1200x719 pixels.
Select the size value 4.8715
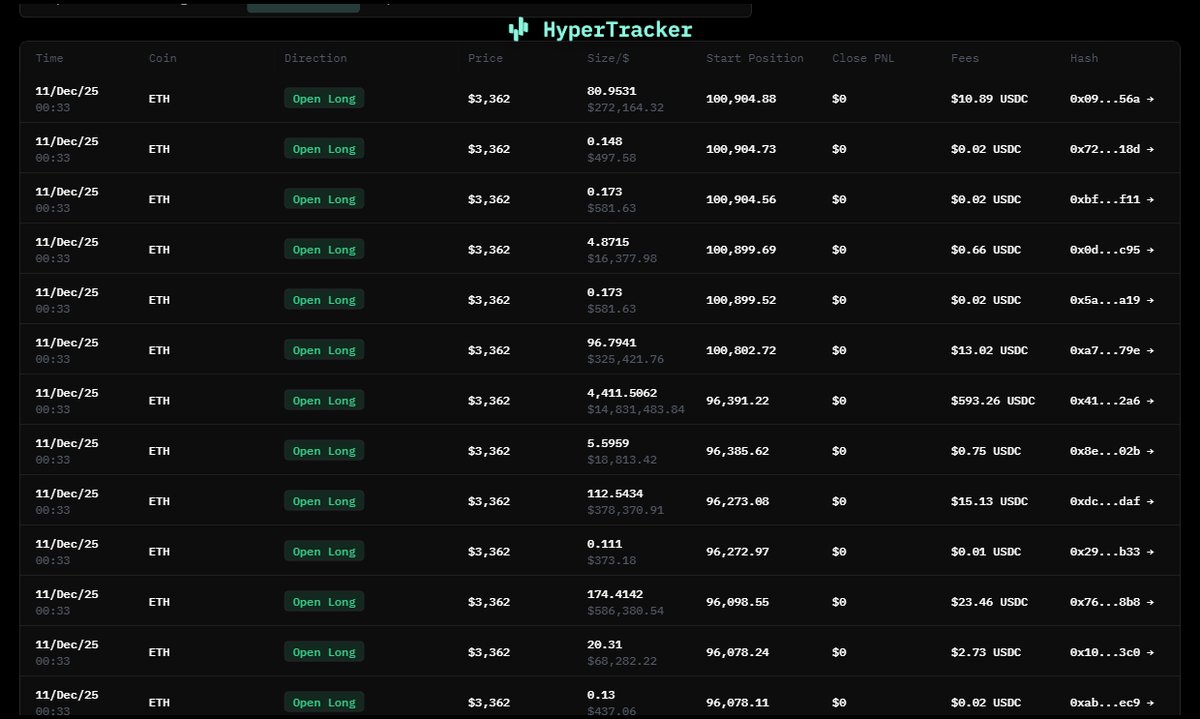coord(608,242)
